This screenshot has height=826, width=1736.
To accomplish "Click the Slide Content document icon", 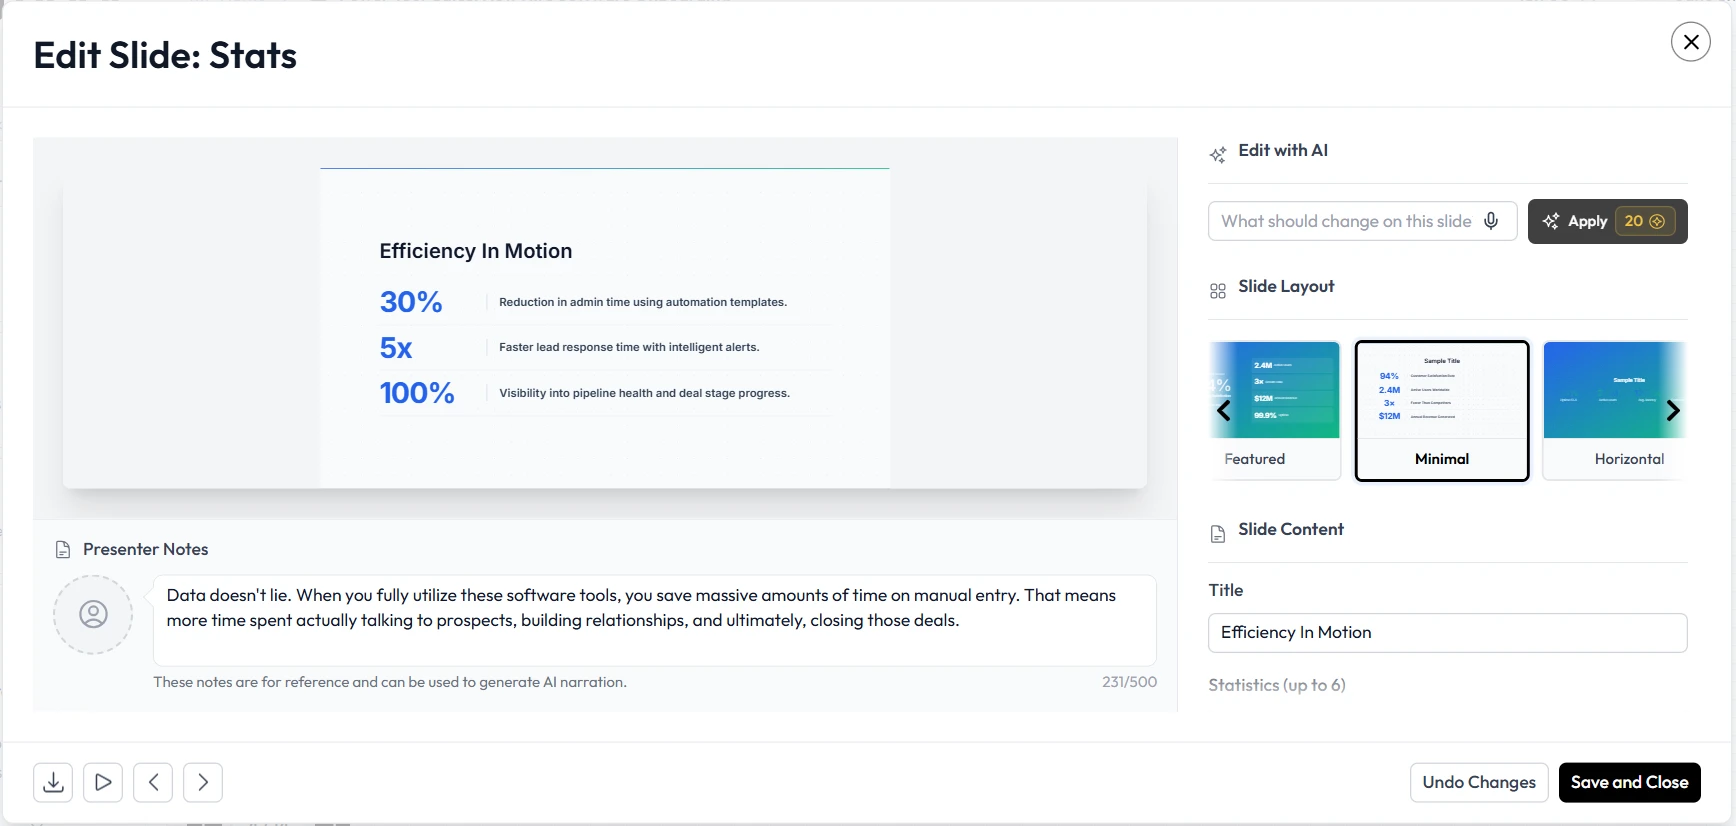I will pyautogui.click(x=1218, y=534).
